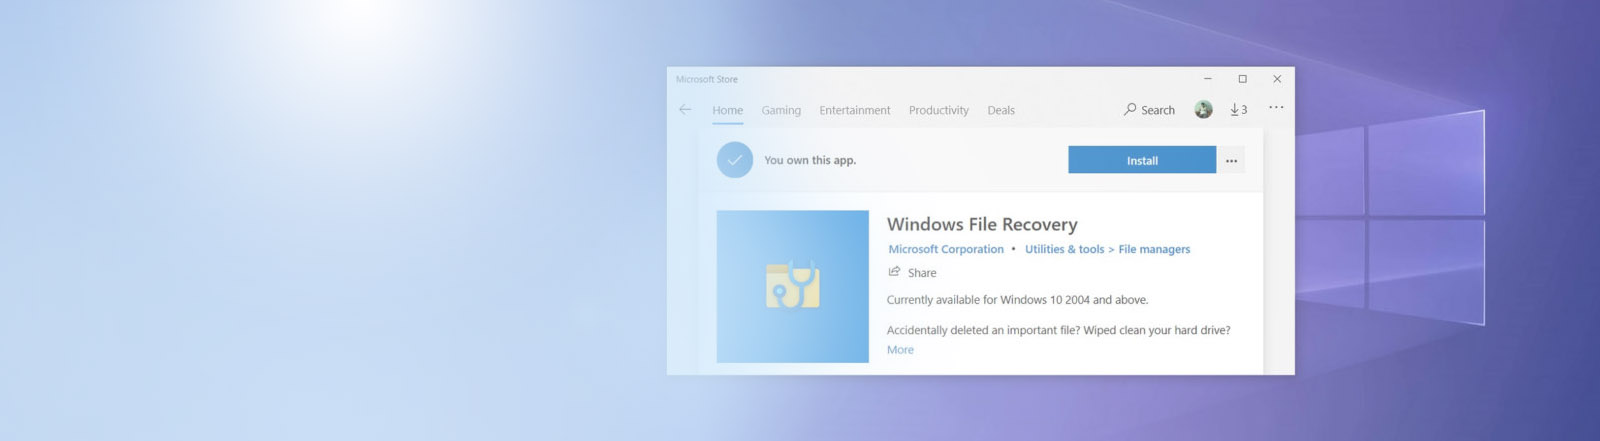
Task: Open the Entertainment tab
Action: pyautogui.click(x=854, y=111)
